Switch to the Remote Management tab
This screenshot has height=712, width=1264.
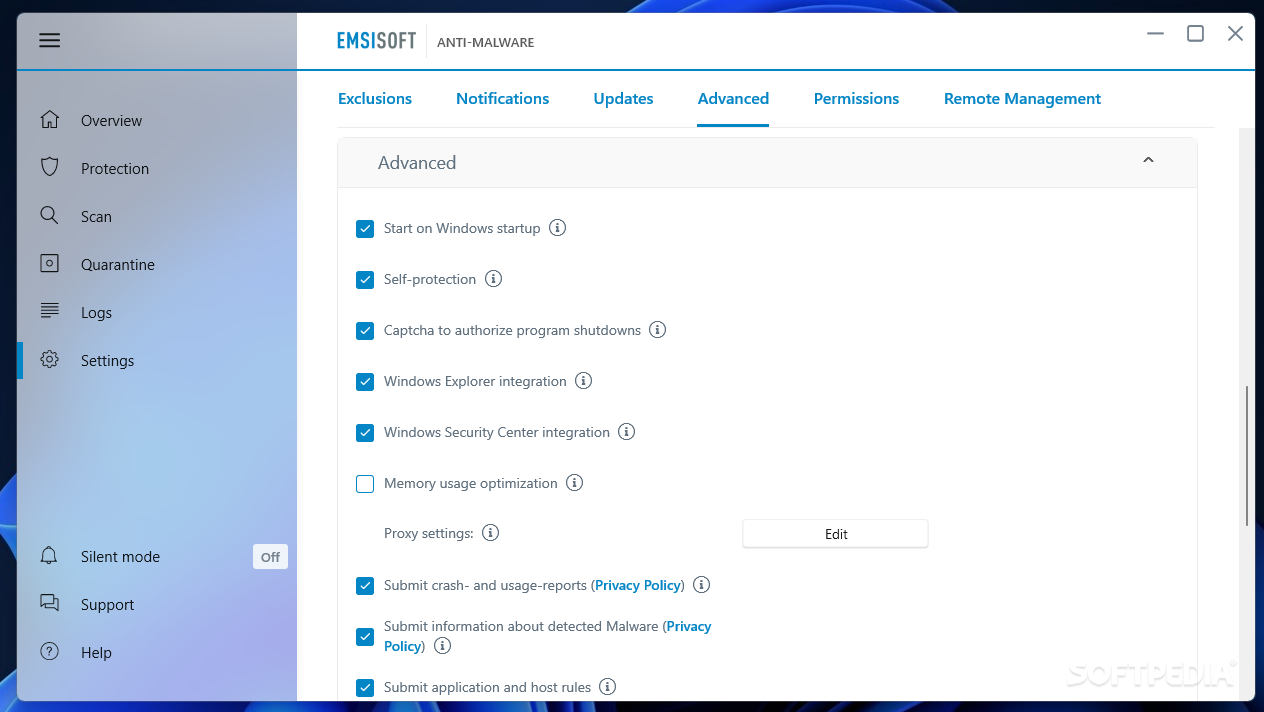pos(1022,98)
